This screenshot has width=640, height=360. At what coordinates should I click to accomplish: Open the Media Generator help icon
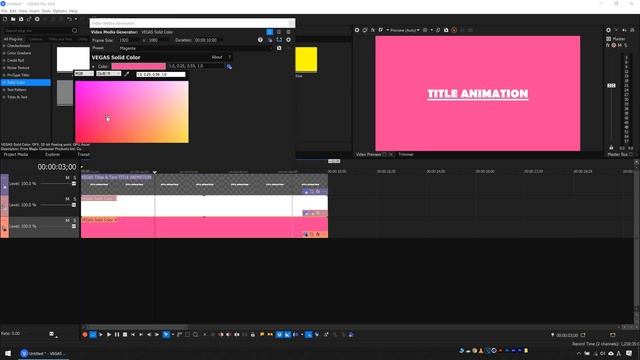click(260, 40)
